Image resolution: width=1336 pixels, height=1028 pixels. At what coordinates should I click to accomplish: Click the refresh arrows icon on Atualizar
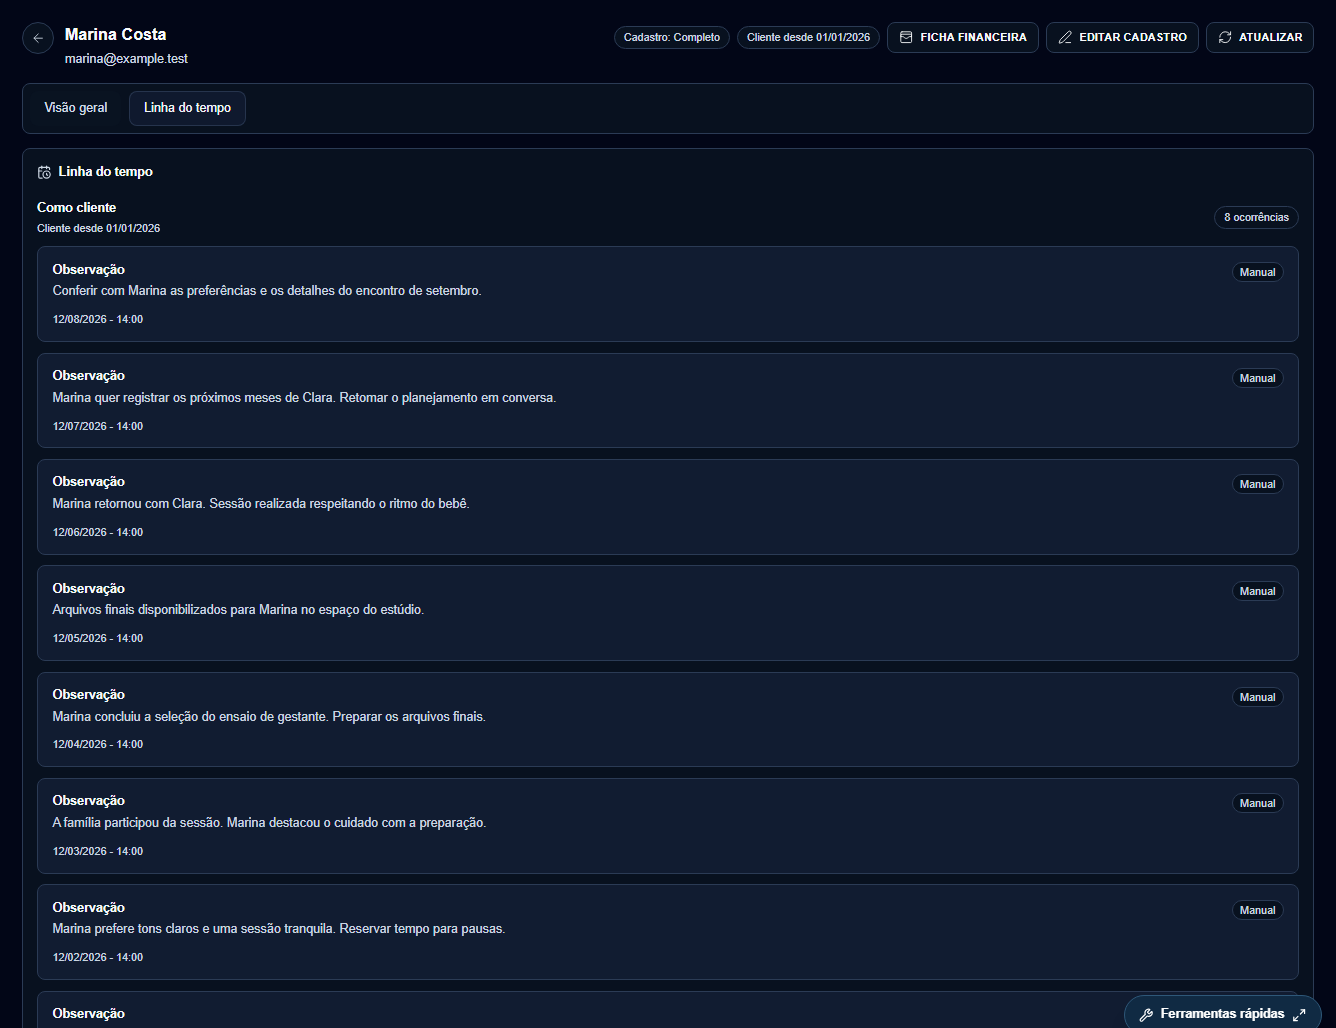point(1225,37)
